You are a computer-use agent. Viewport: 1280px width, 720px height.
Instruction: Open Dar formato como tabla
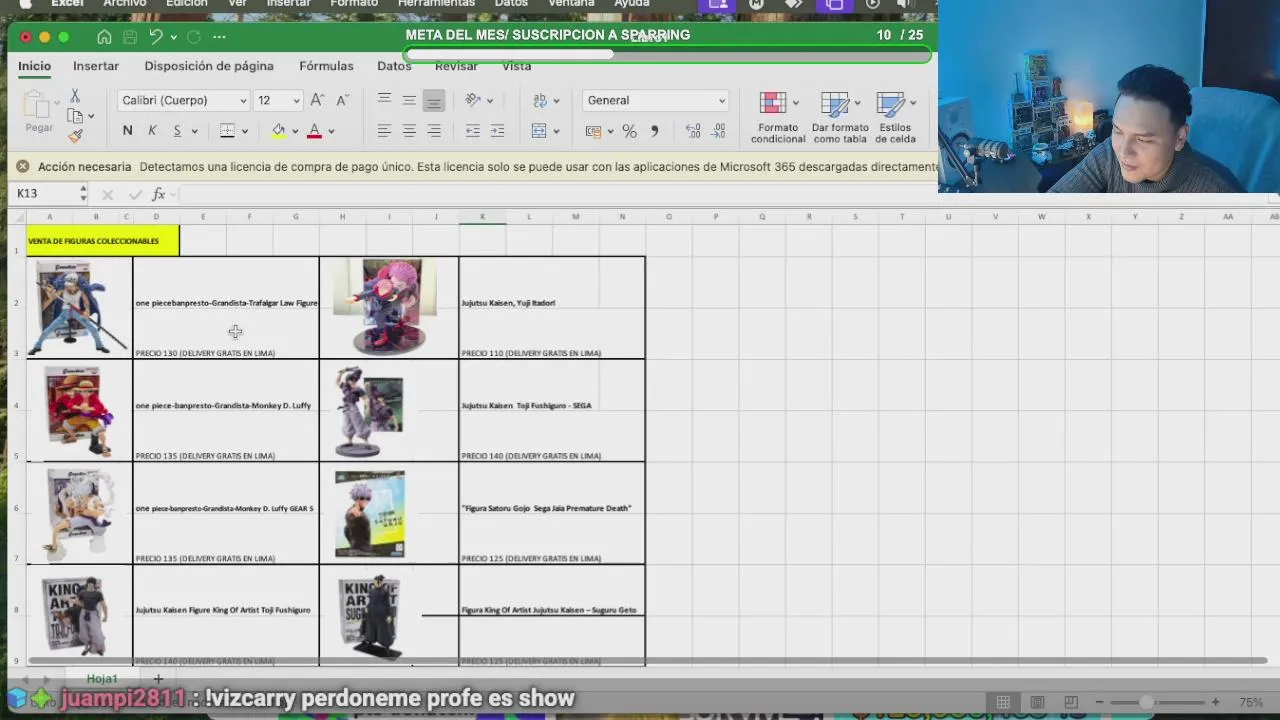point(840,117)
